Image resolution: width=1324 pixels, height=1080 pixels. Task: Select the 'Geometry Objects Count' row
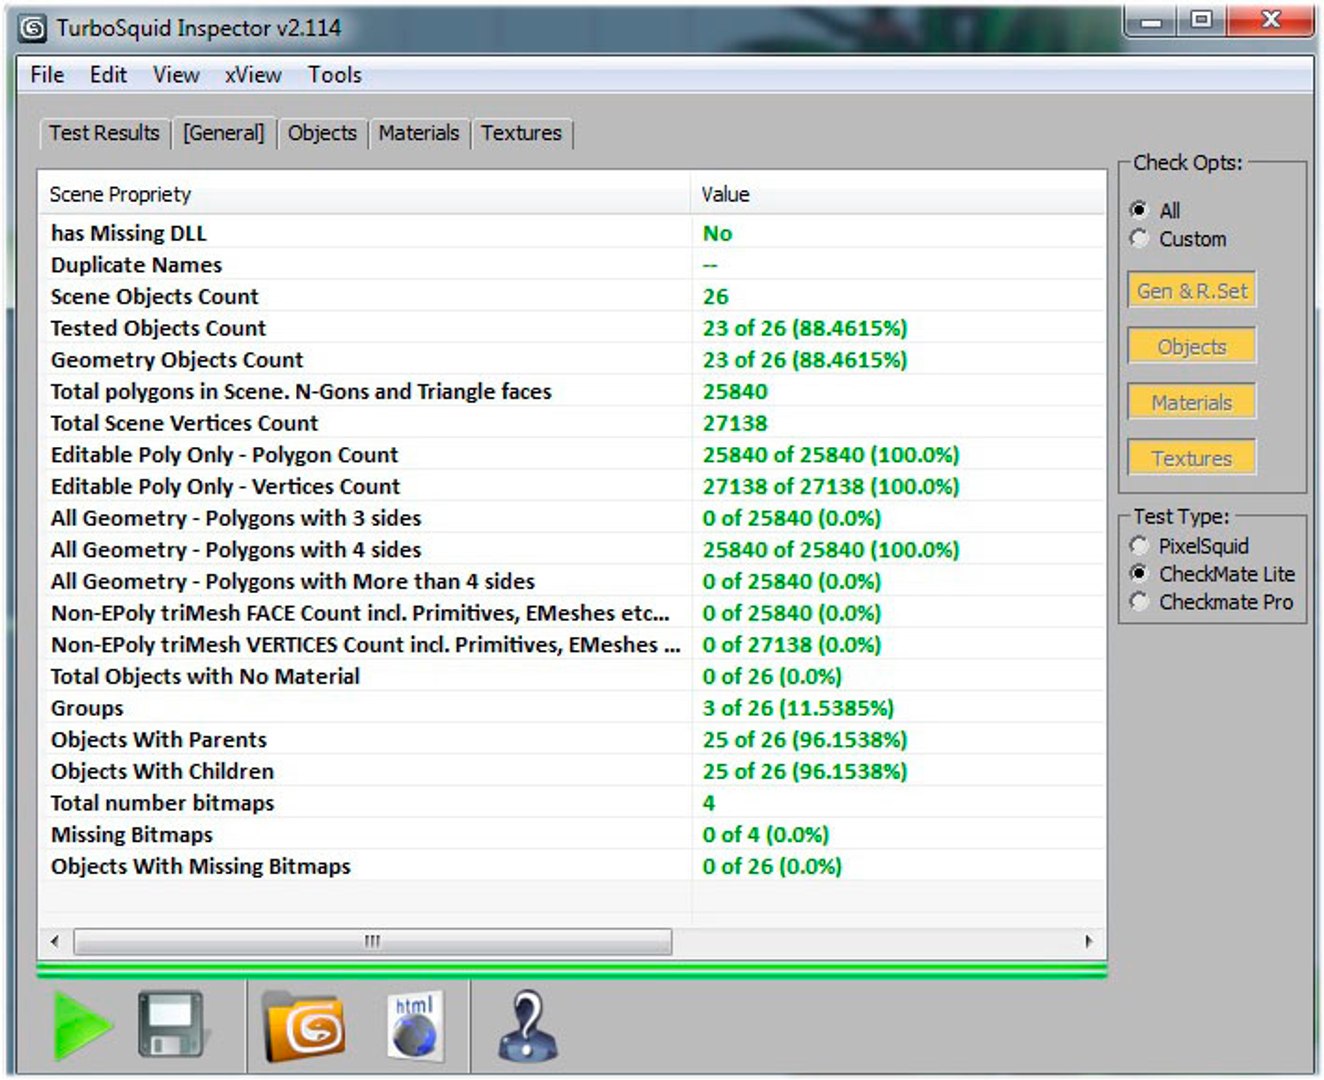(572, 360)
